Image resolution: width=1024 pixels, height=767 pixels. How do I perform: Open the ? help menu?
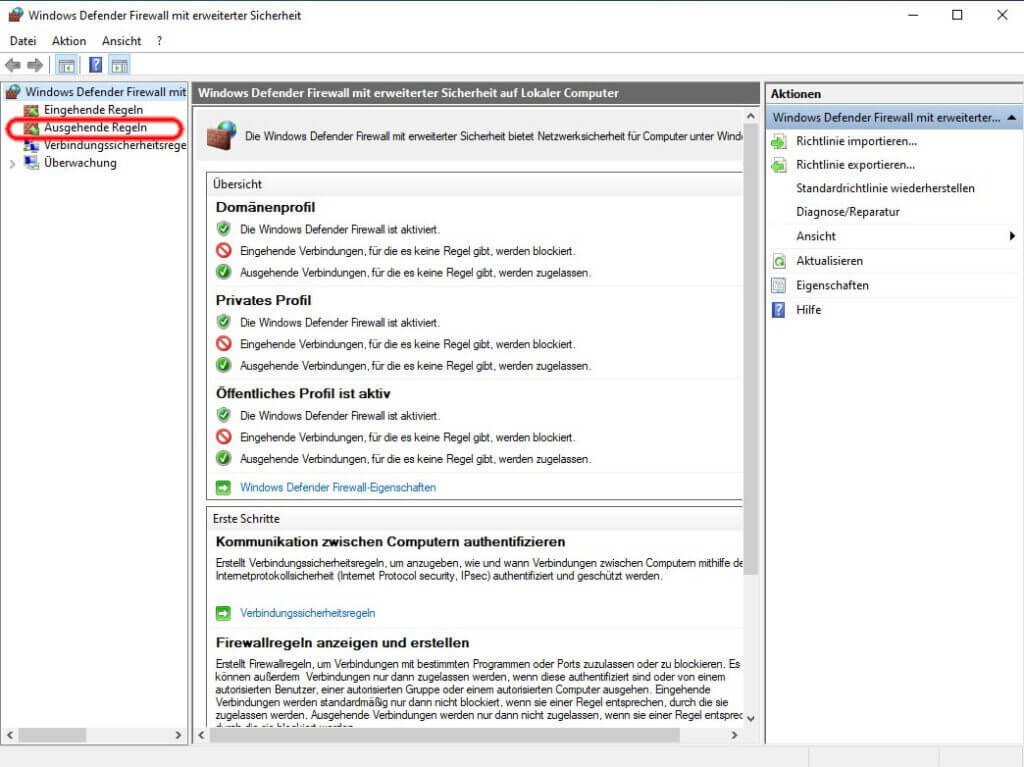point(159,41)
